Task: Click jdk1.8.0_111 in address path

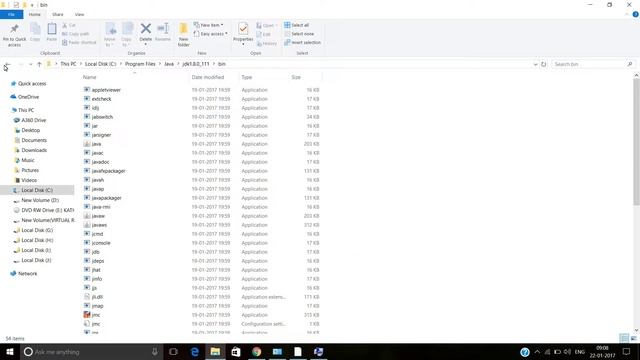Action: [x=196, y=64]
